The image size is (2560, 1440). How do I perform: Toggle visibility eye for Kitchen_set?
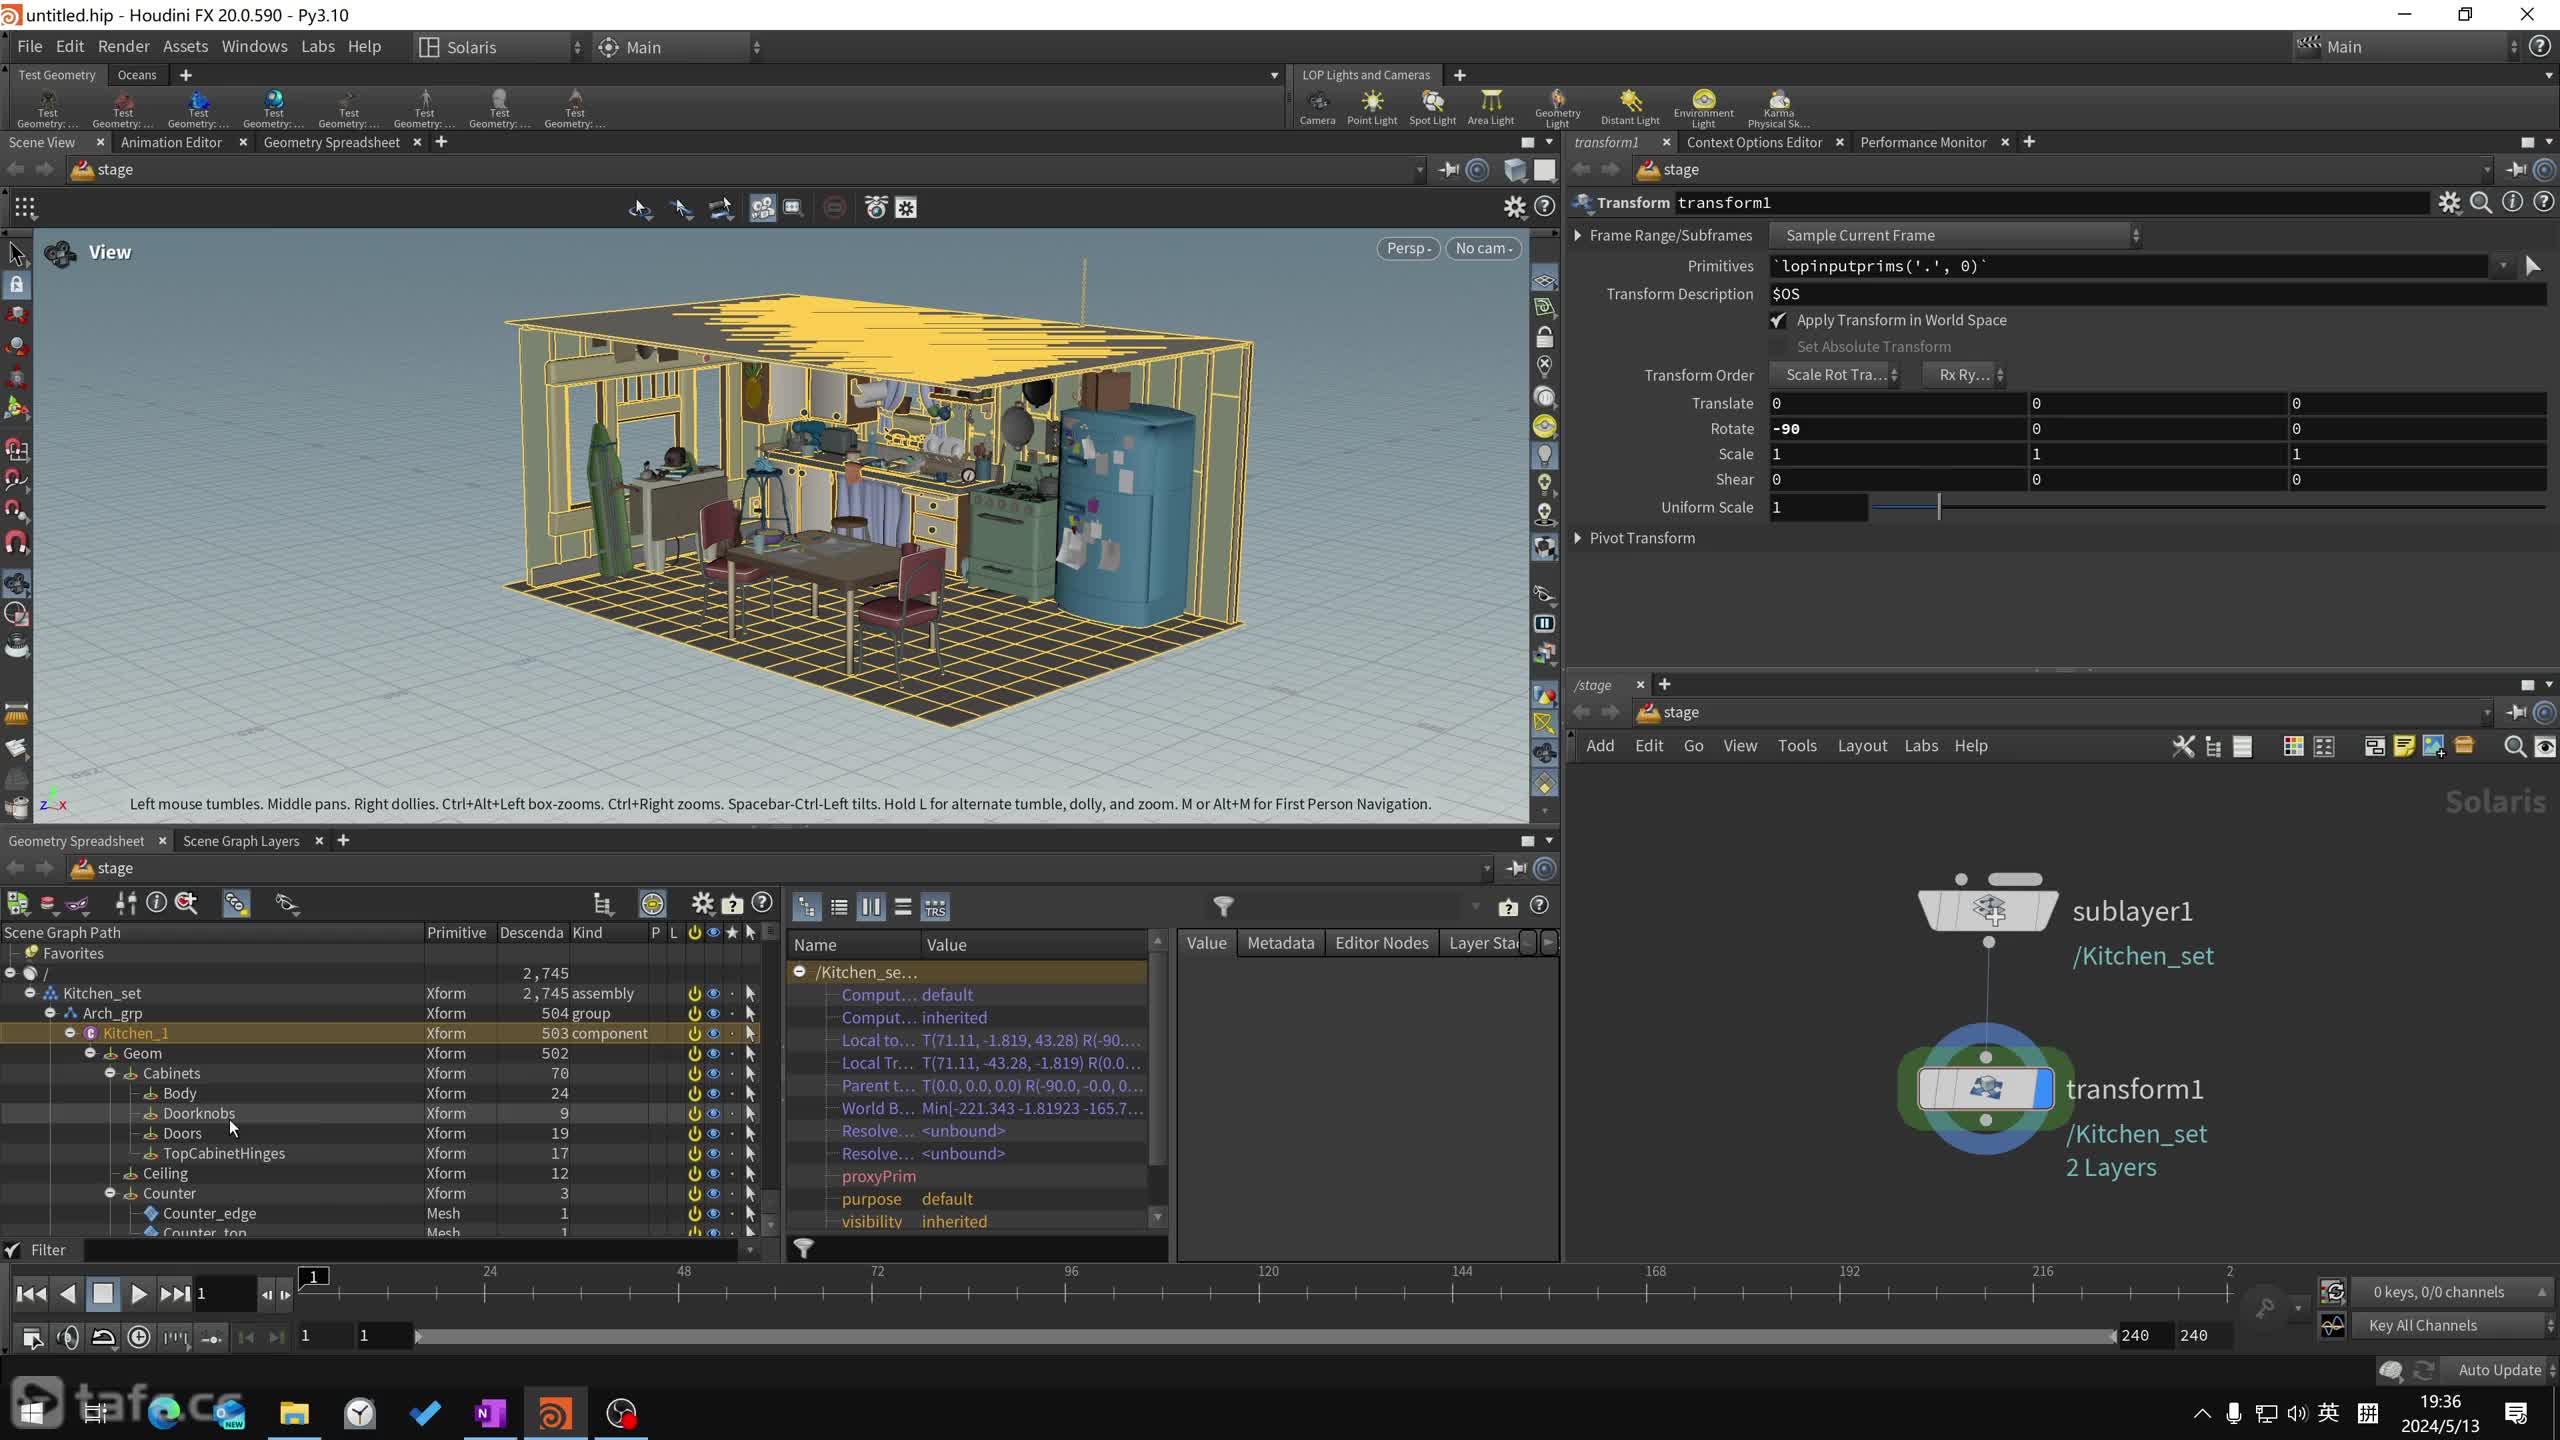pyautogui.click(x=713, y=993)
